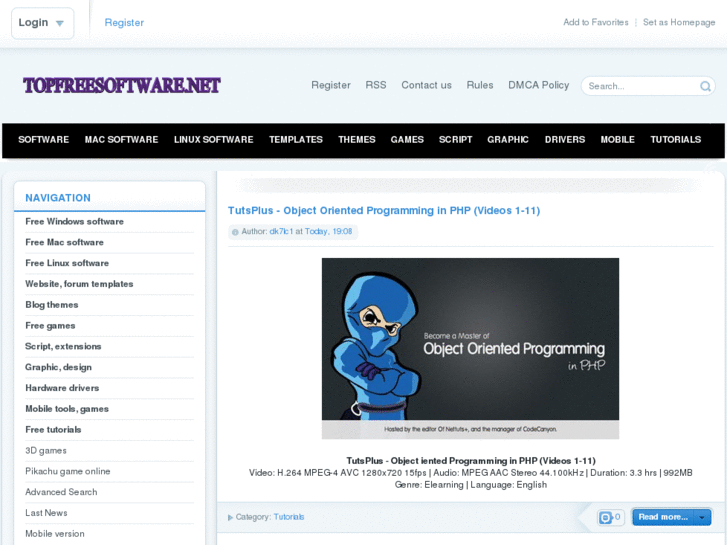Go to Free Windows software
The width and height of the screenshot is (727, 545).
click(75, 222)
